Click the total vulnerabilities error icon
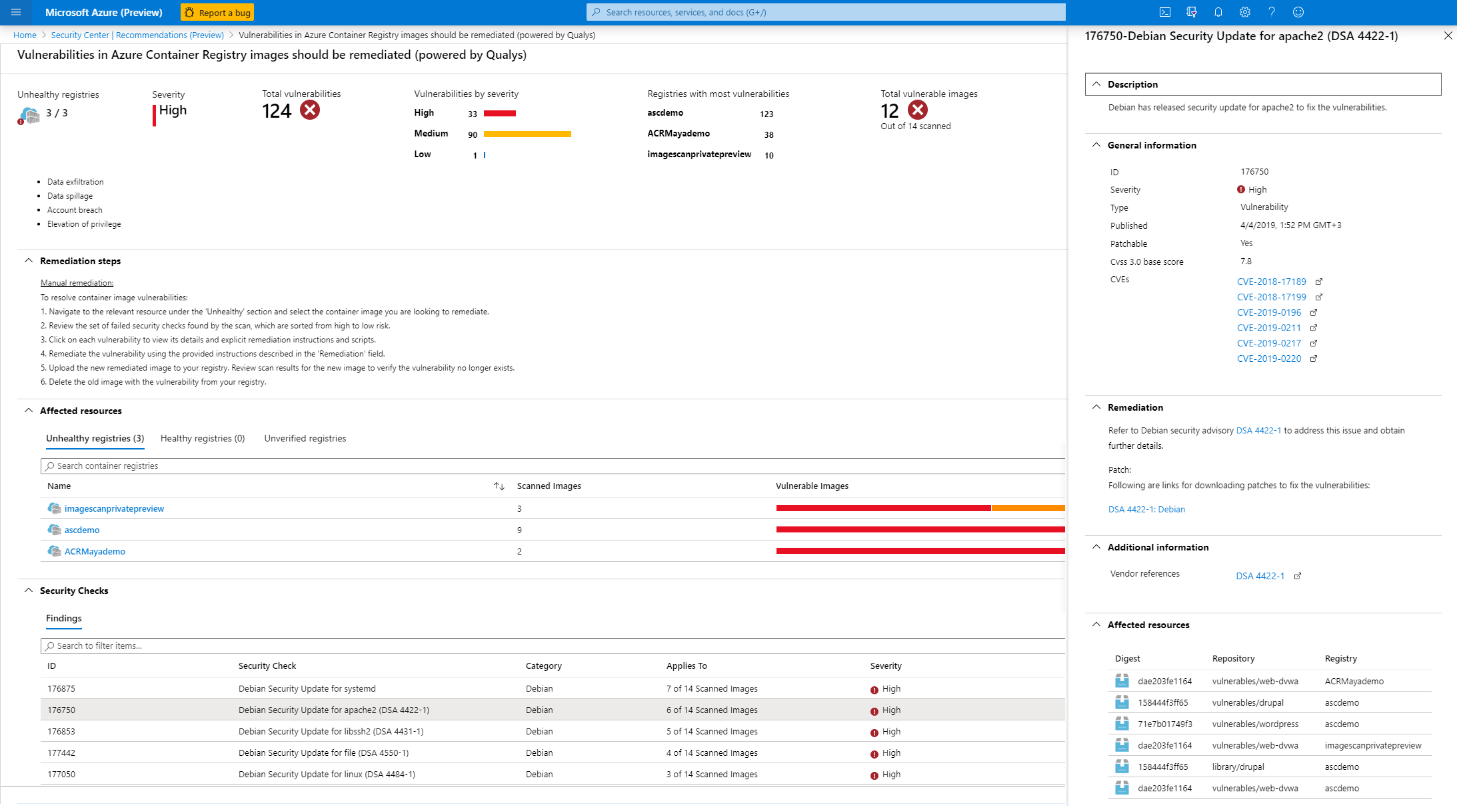This screenshot has height=806, width=1457. [310, 111]
